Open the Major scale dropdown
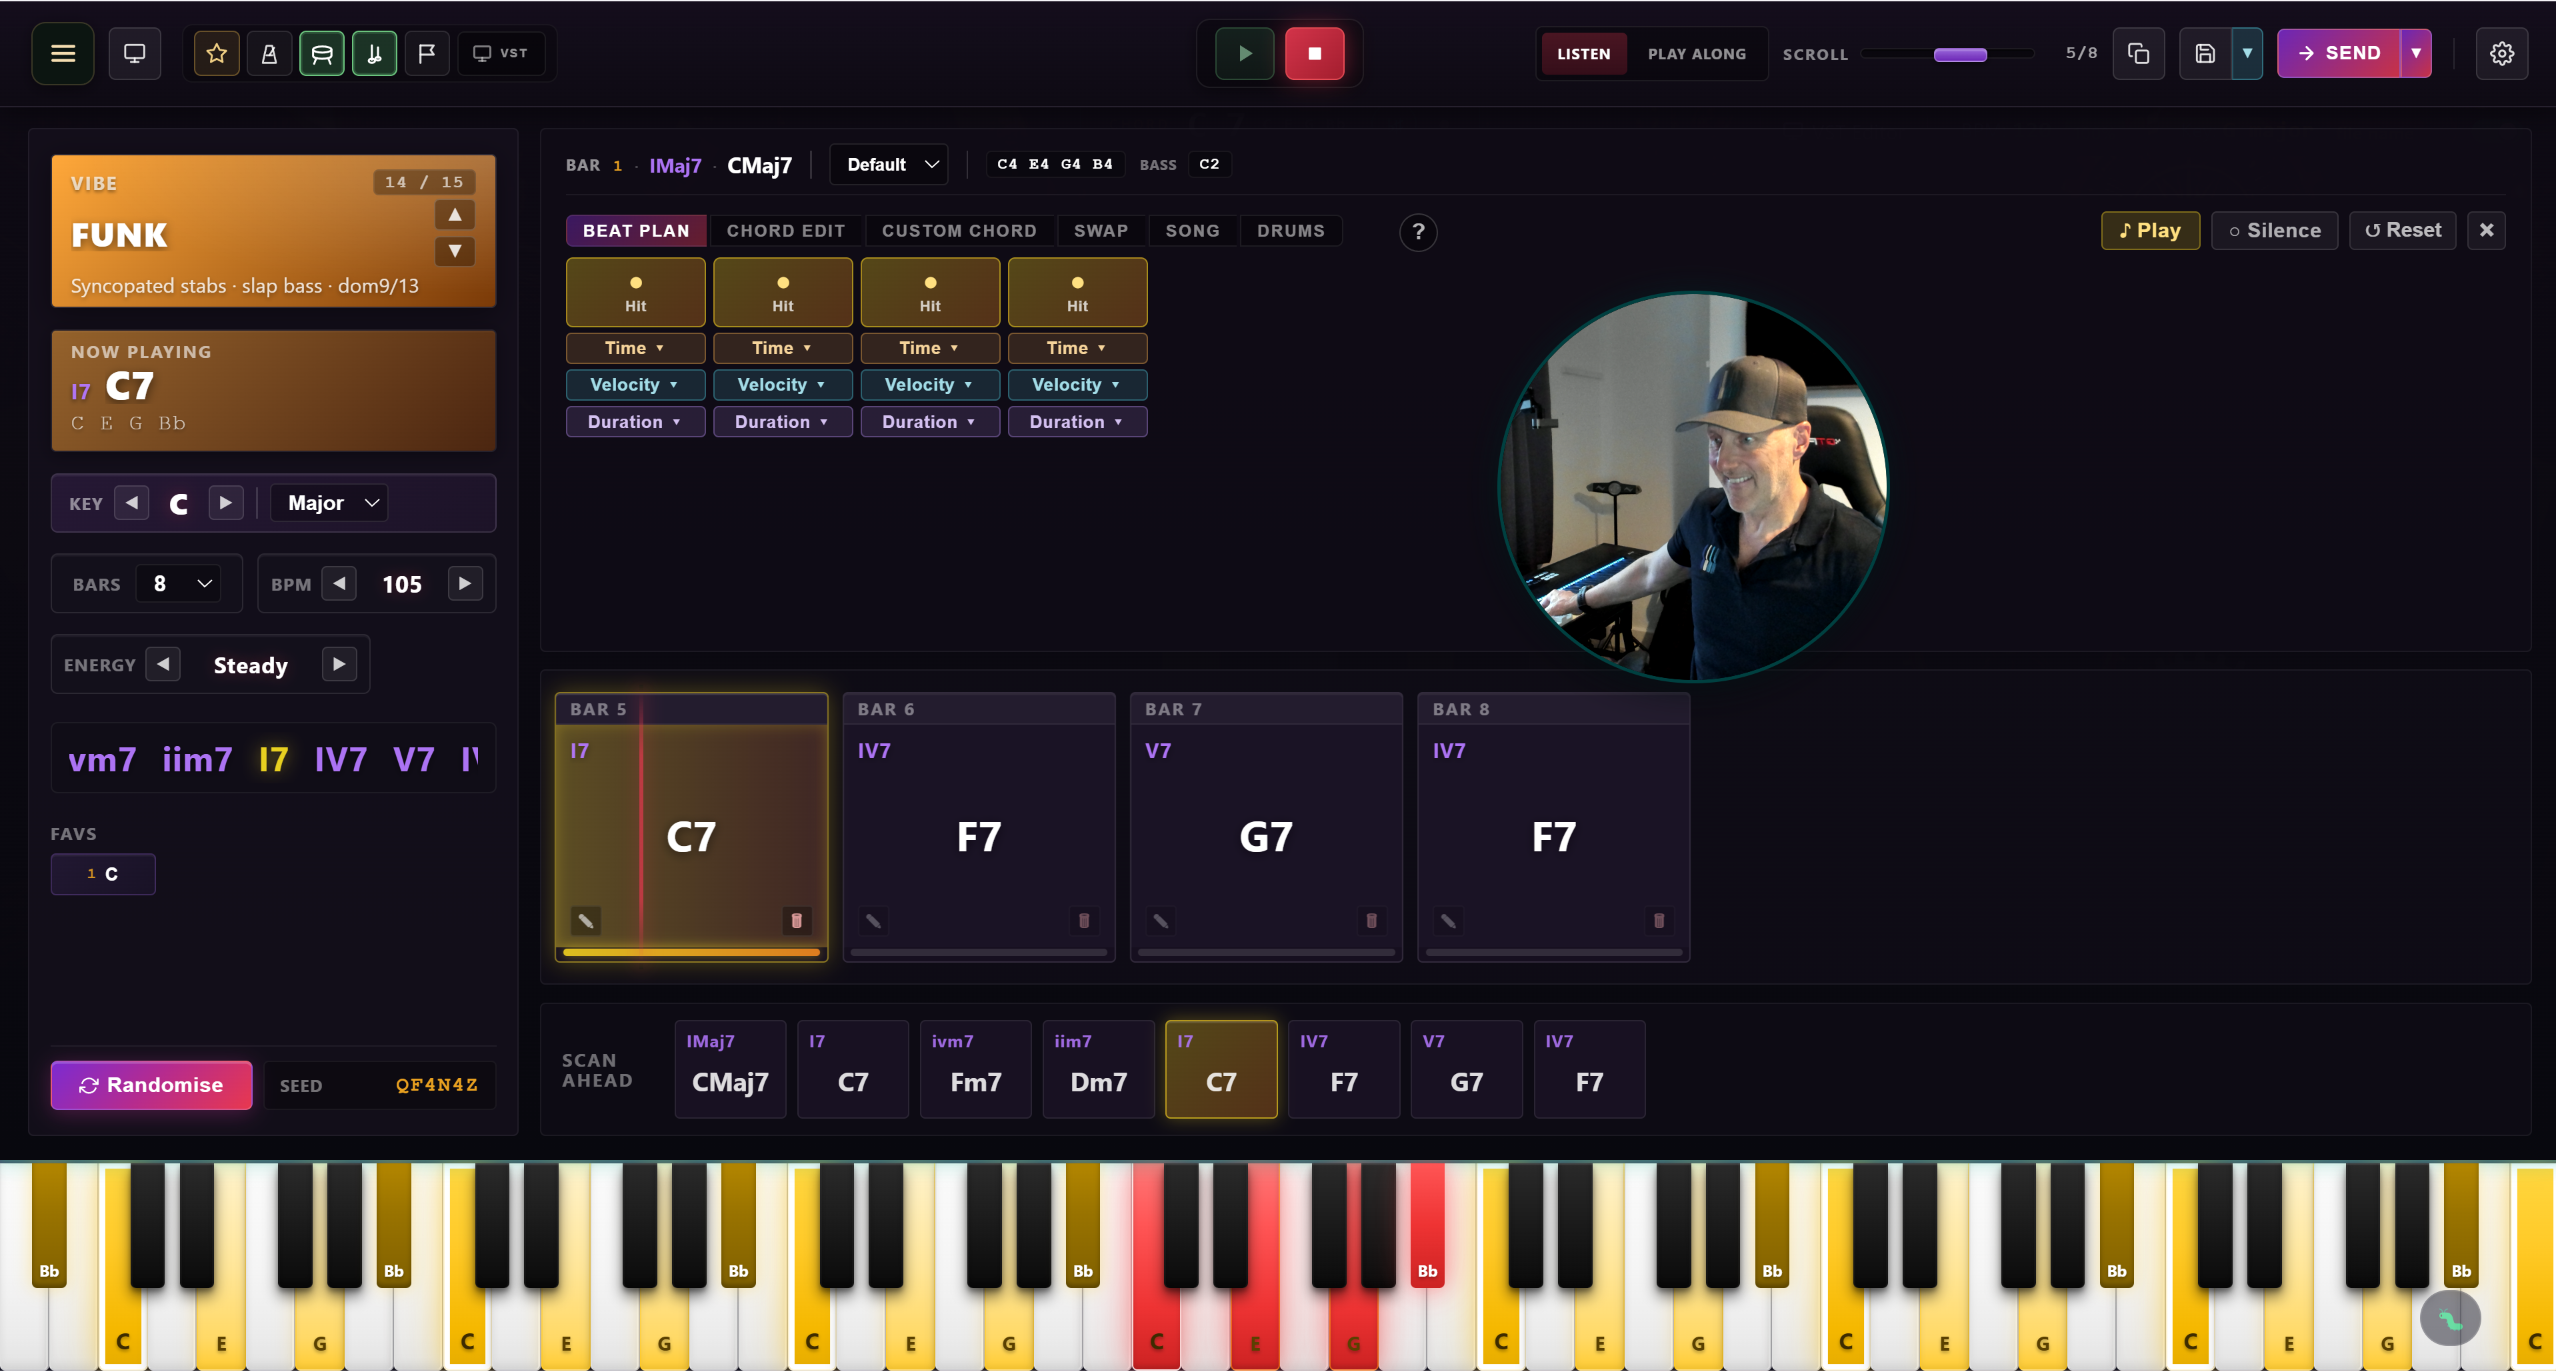This screenshot has height=1371, width=2556. 330,503
